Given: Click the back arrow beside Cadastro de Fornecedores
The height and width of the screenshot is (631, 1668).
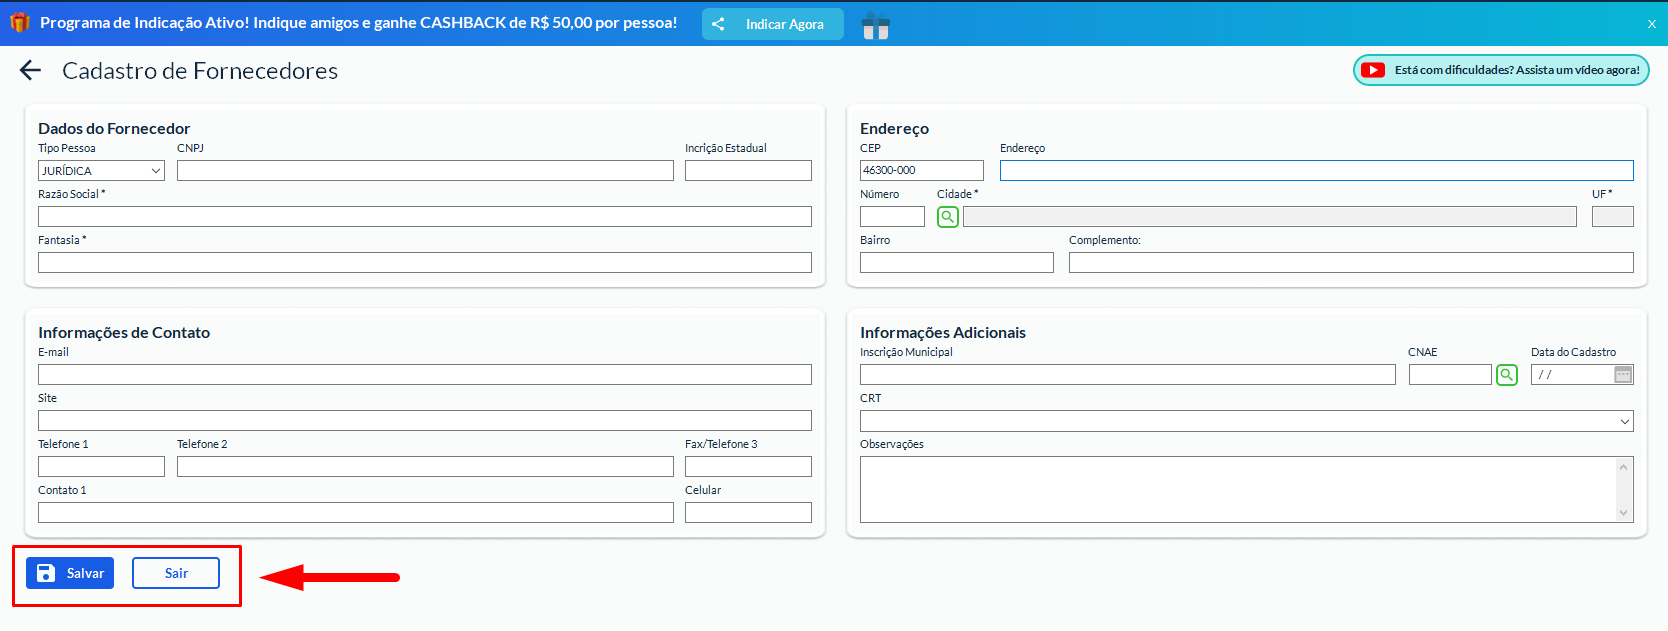Looking at the screenshot, I should tap(30, 70).
